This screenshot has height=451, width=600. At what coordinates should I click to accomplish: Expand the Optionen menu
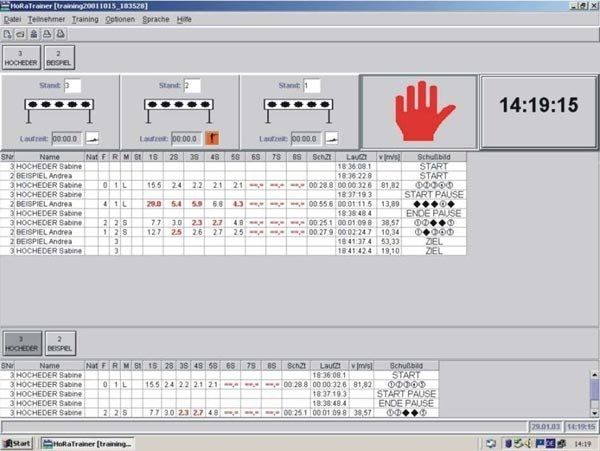point(120,19)
